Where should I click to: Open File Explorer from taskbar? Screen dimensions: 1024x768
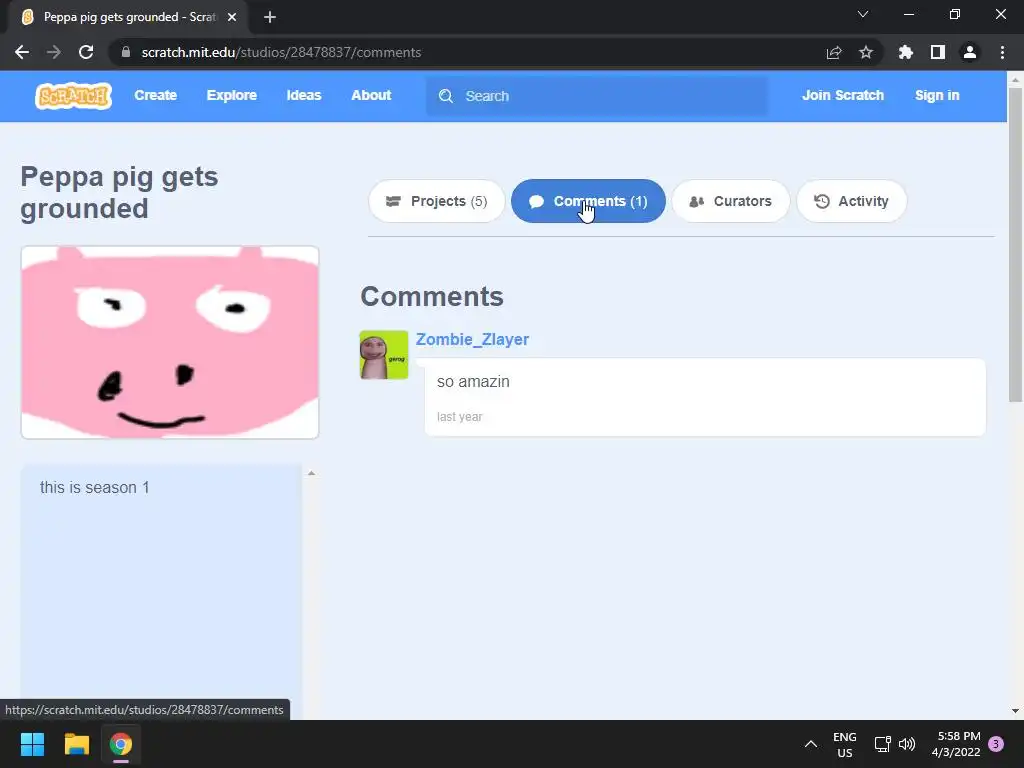(x=76, y=744)
